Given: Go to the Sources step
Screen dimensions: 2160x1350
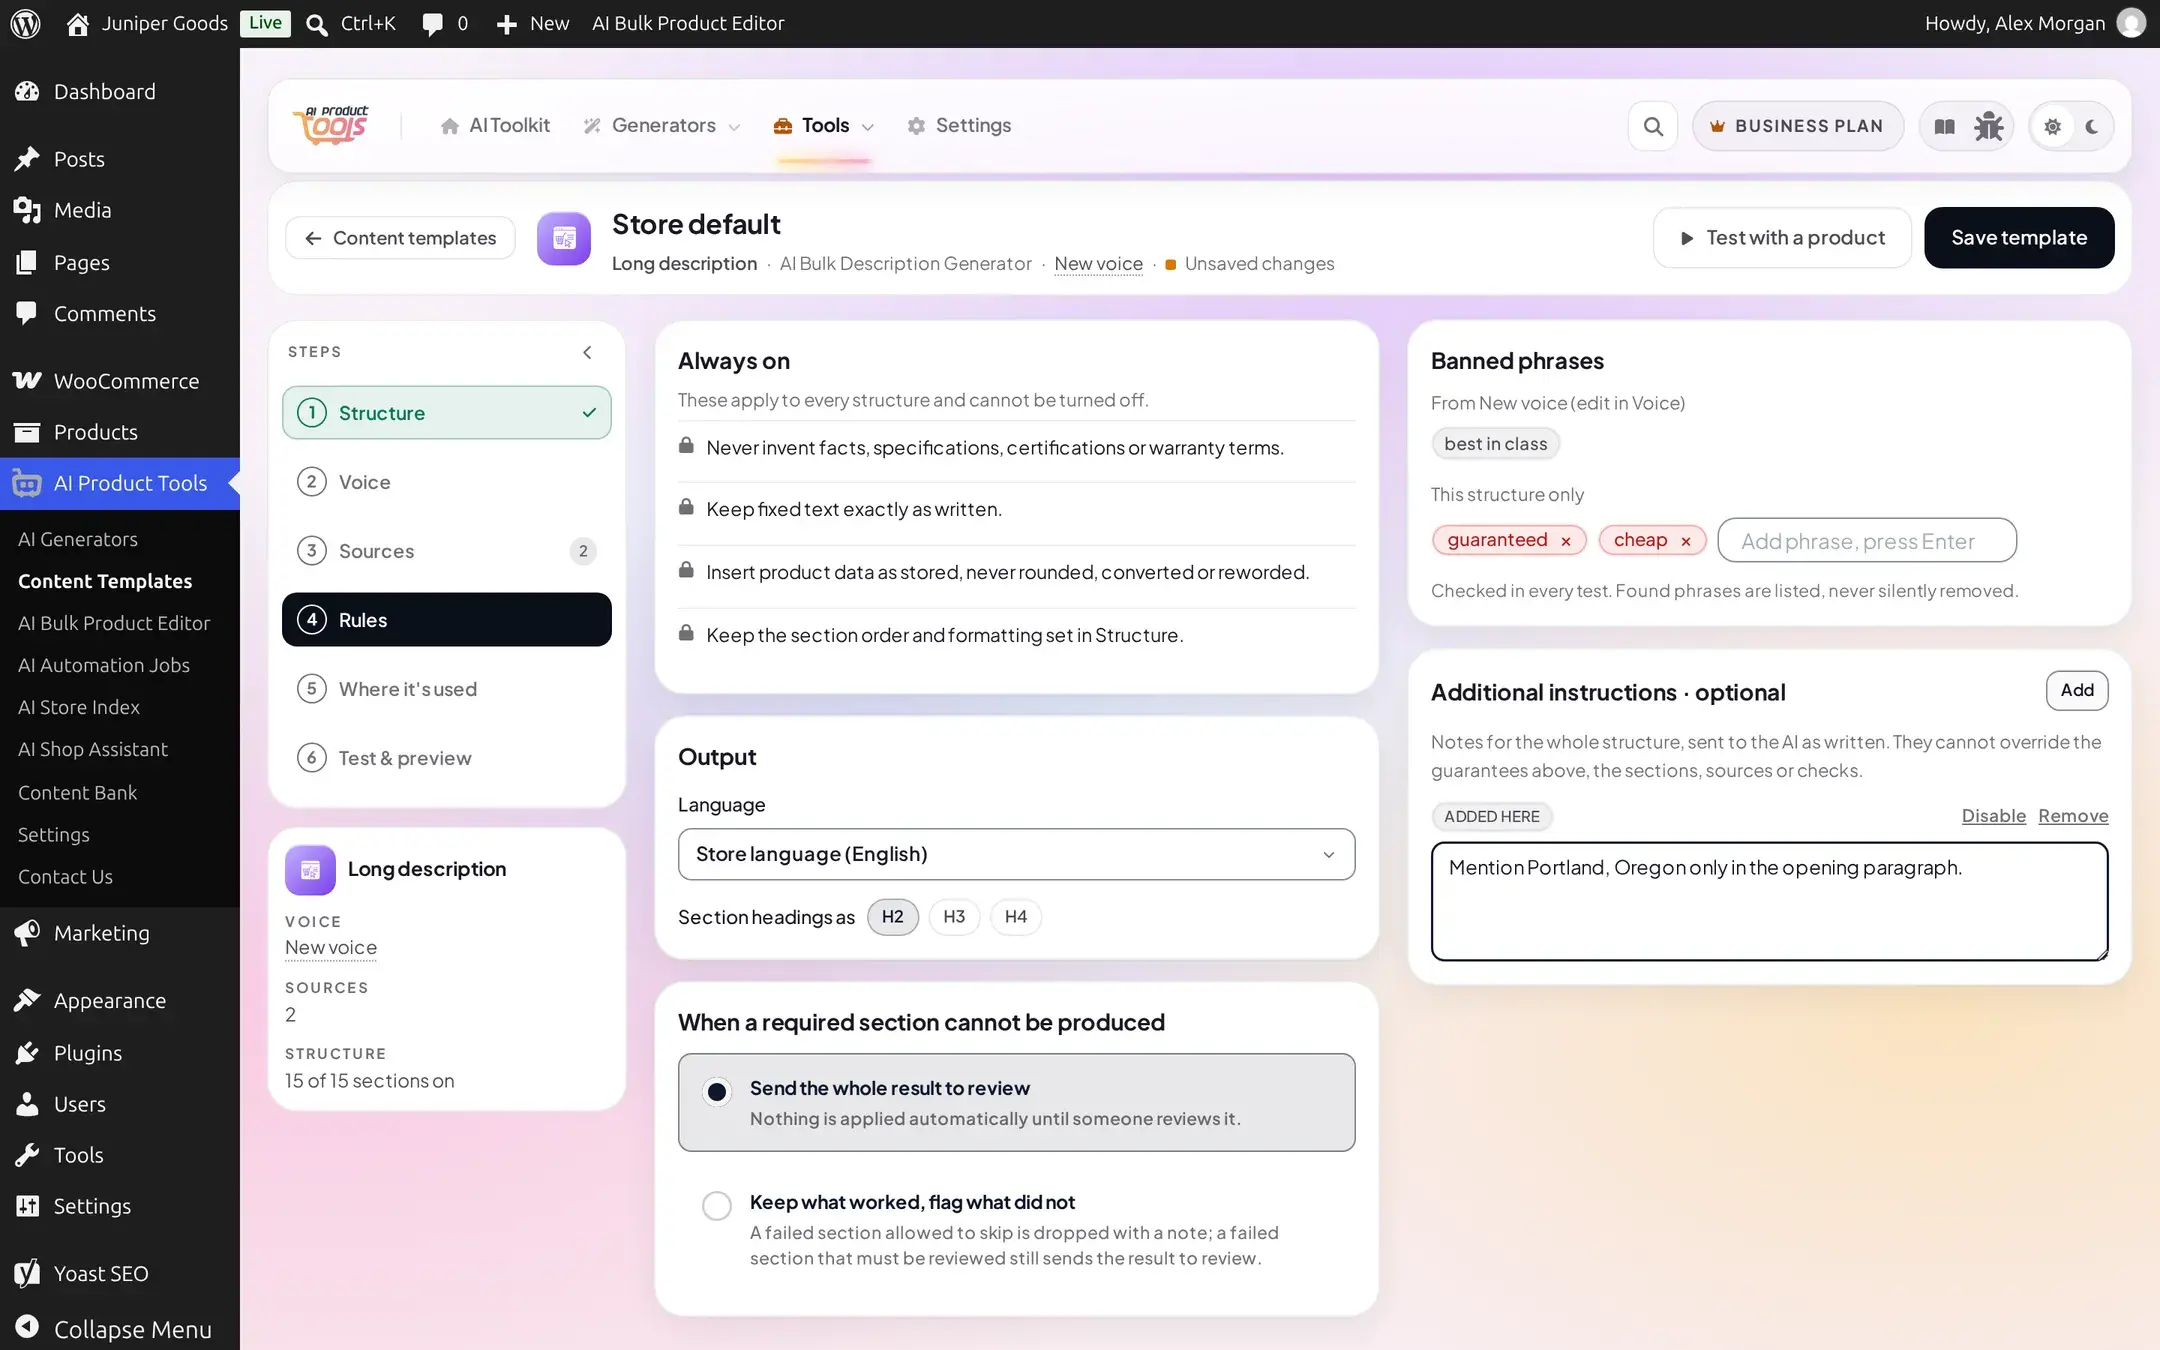Looking at the screenshot, I should click(x=447, y=551).
